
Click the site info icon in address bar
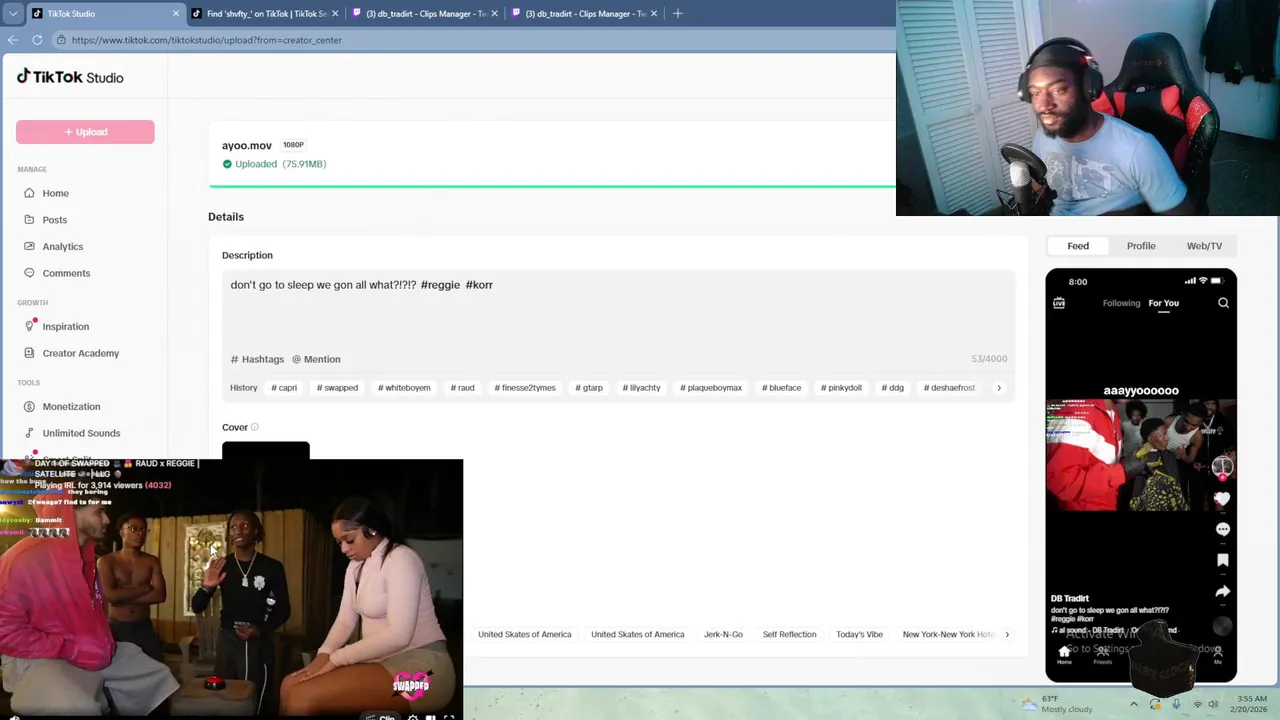(61, 40)
